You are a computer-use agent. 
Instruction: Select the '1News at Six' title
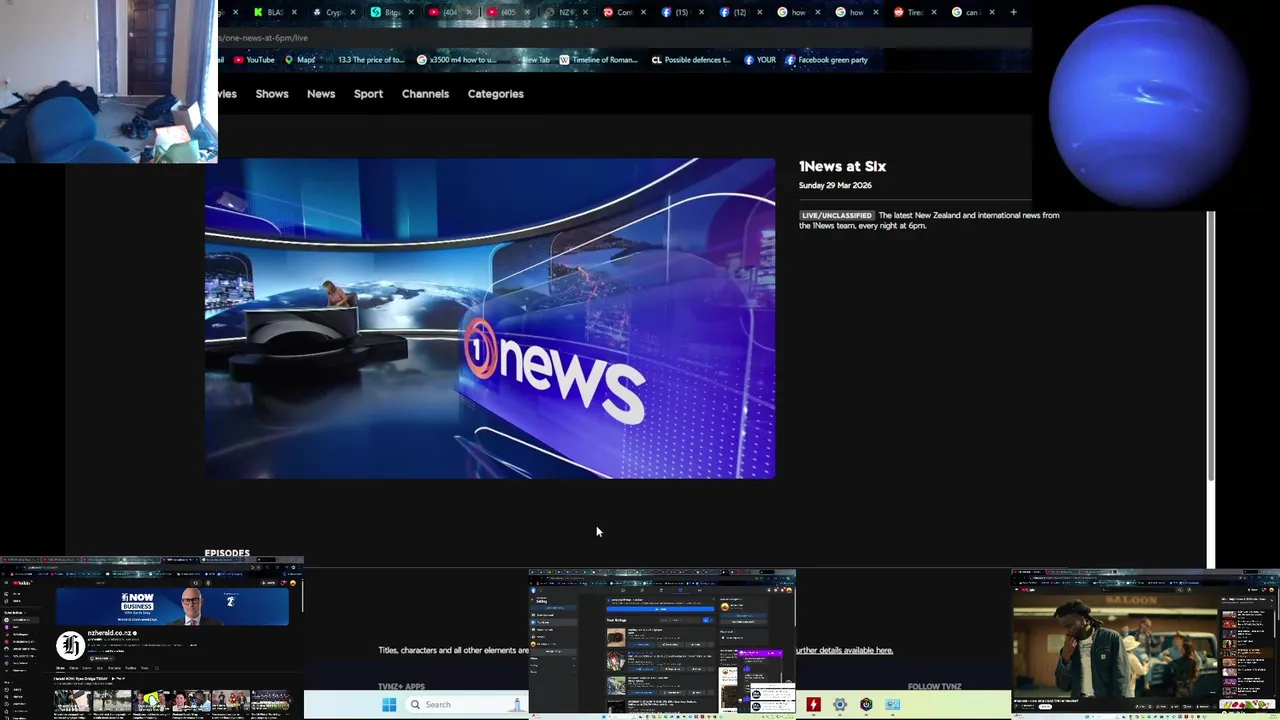point(842,166)
